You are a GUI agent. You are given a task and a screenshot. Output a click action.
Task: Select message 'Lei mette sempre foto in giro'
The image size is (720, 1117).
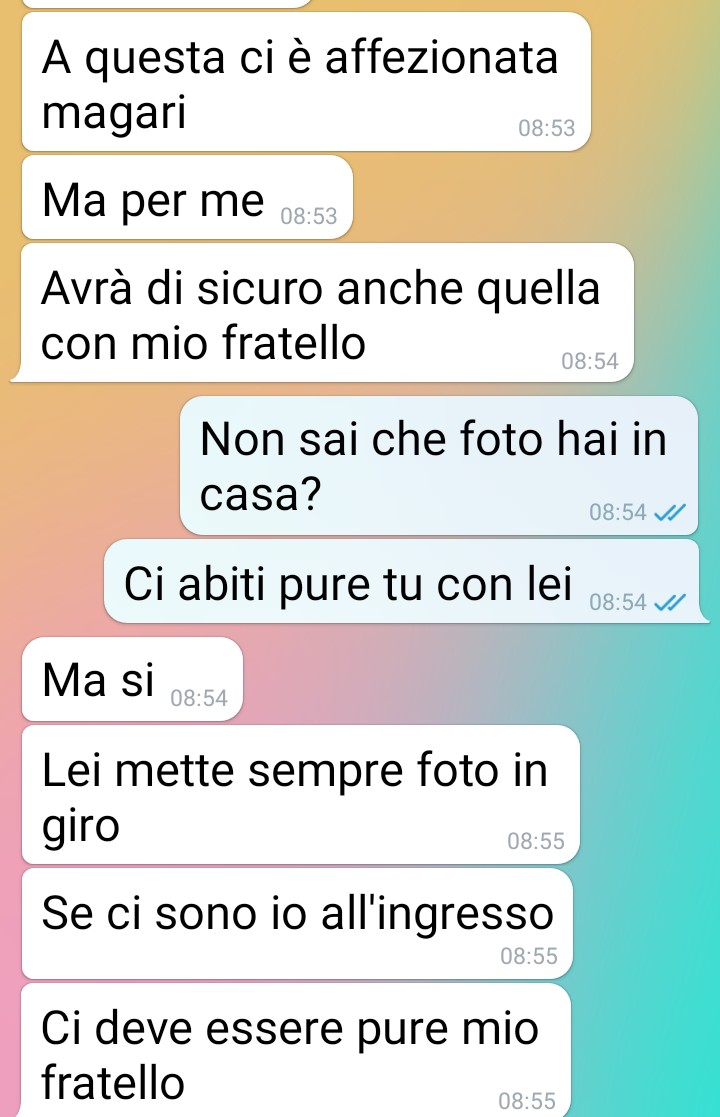301,795
